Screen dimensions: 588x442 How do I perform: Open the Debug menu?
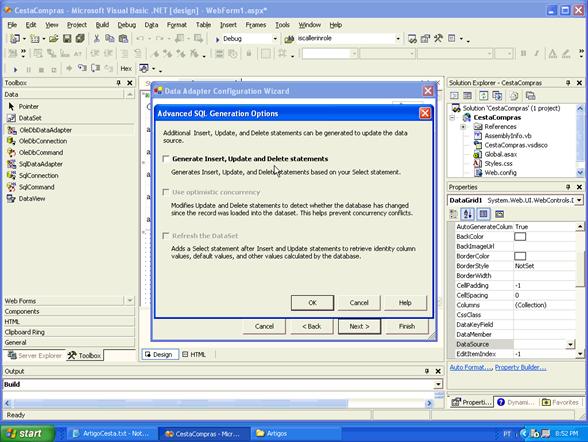126,25
